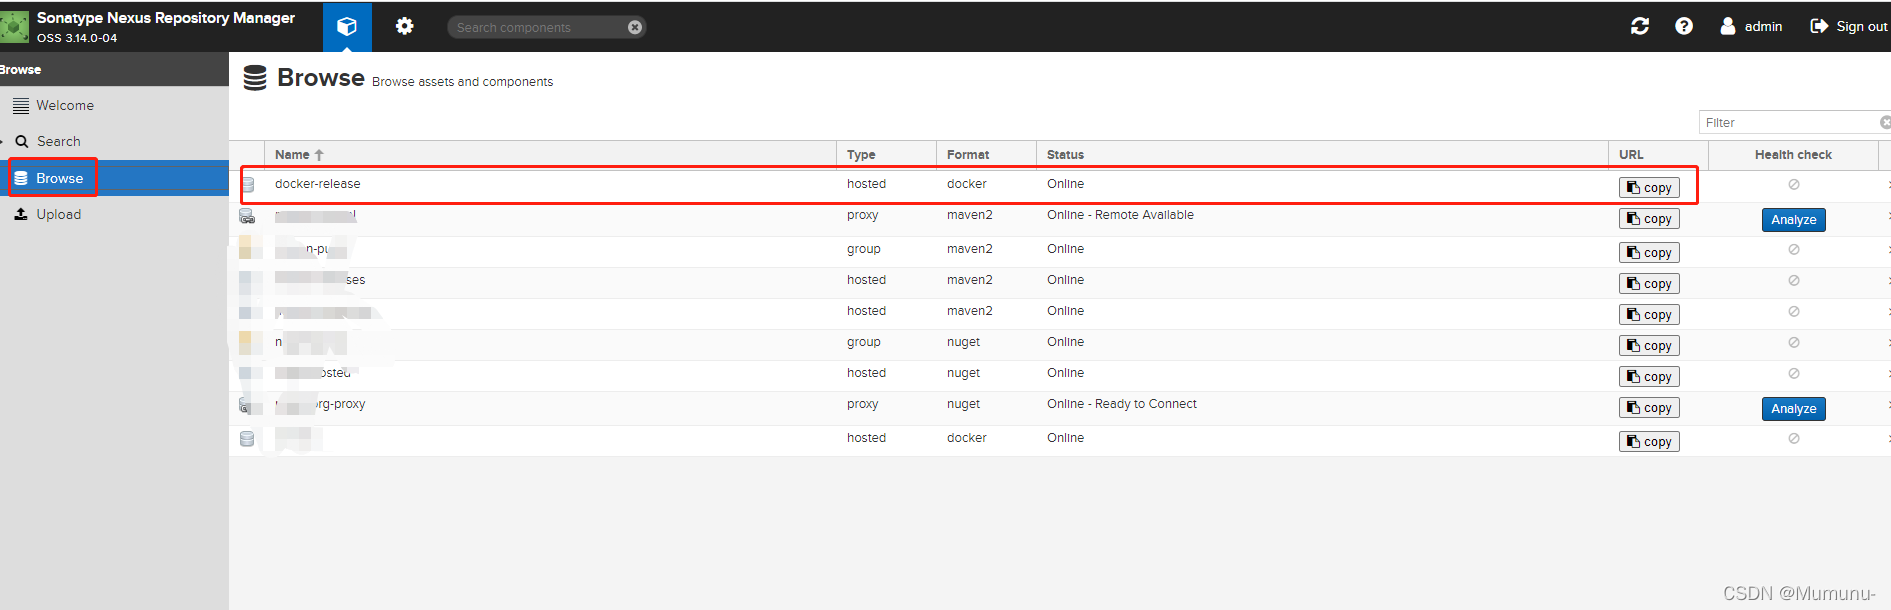Click Sign out
The image size is (1891, 610).
[1849, 27]
